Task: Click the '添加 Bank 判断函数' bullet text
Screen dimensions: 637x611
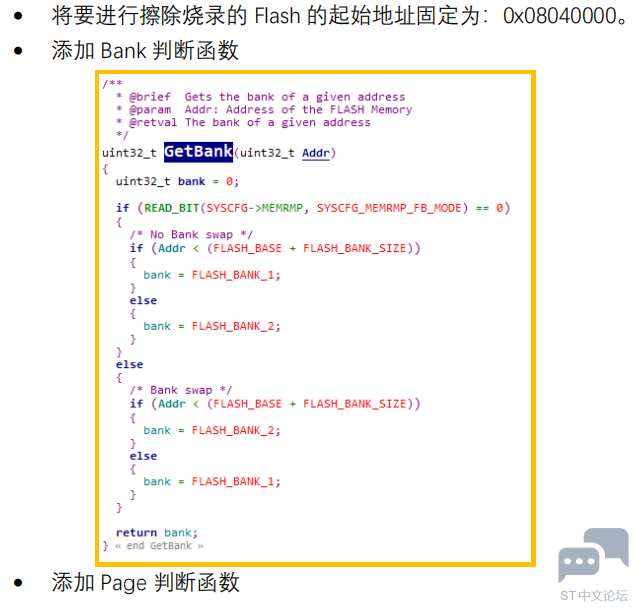Action: coord(145,51)
